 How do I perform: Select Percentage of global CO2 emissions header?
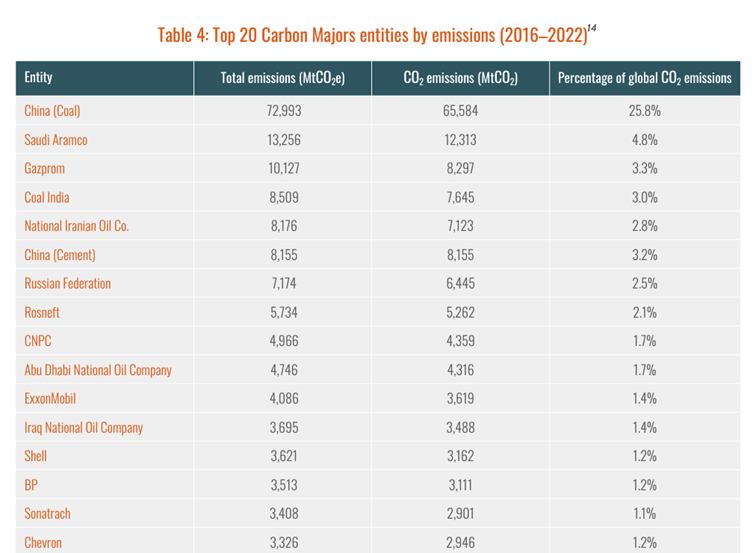tap(644, 78)
